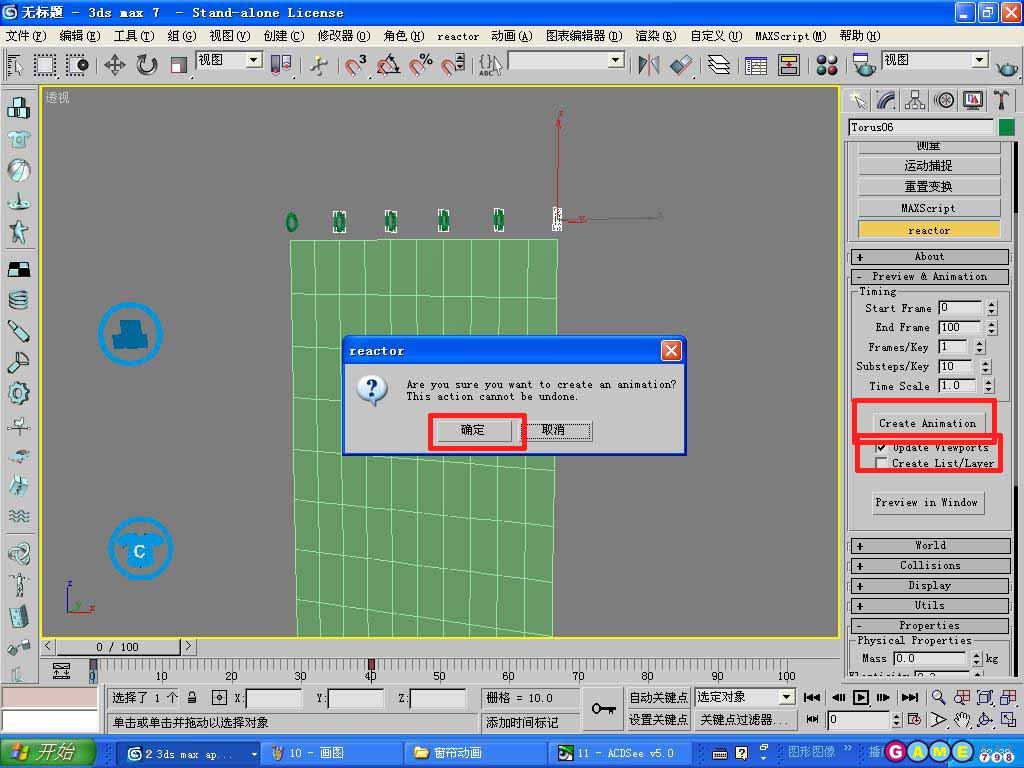Open the reactor menu in menu bar

tap(458, 37)
